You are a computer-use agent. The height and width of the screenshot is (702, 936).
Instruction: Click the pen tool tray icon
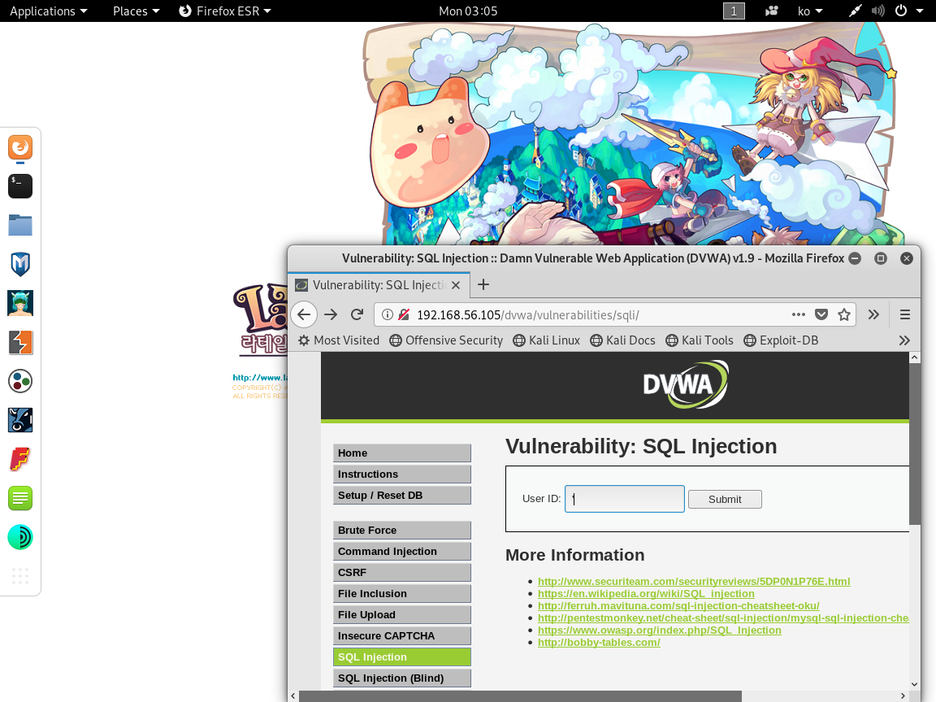[x=855, y=11]
